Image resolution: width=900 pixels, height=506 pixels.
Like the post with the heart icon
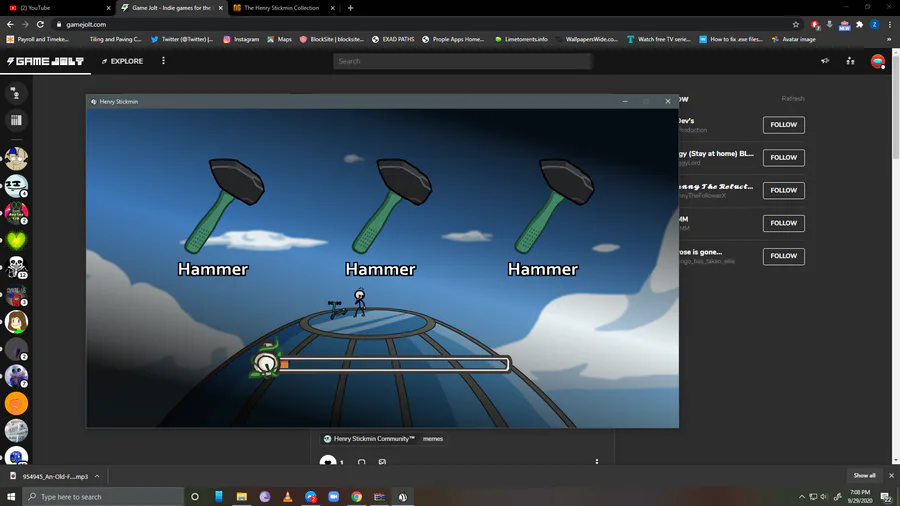[328, 461]
